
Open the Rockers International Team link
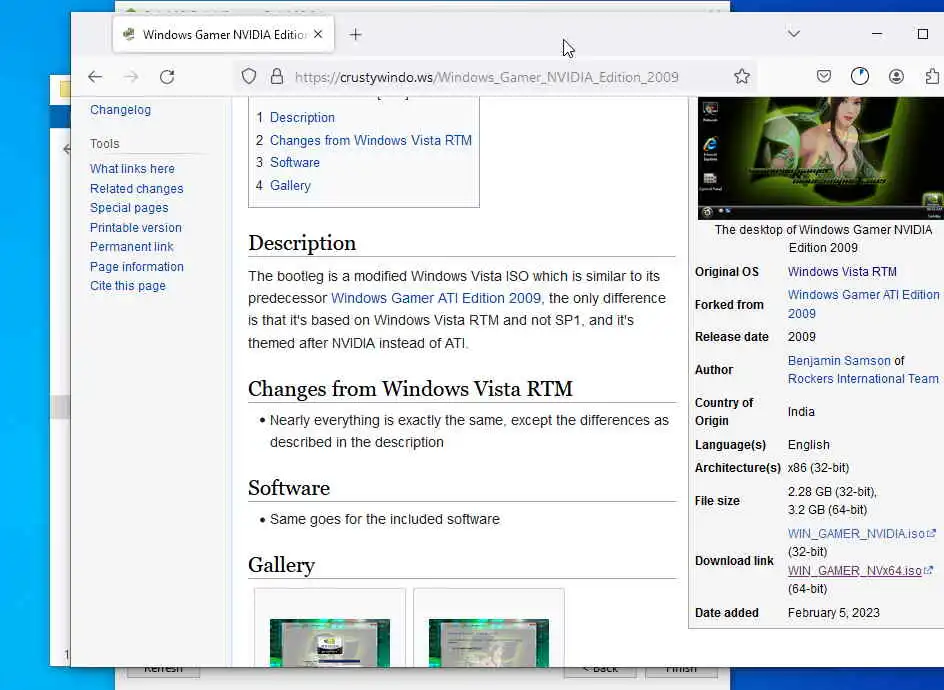click(x=863, y=379)
